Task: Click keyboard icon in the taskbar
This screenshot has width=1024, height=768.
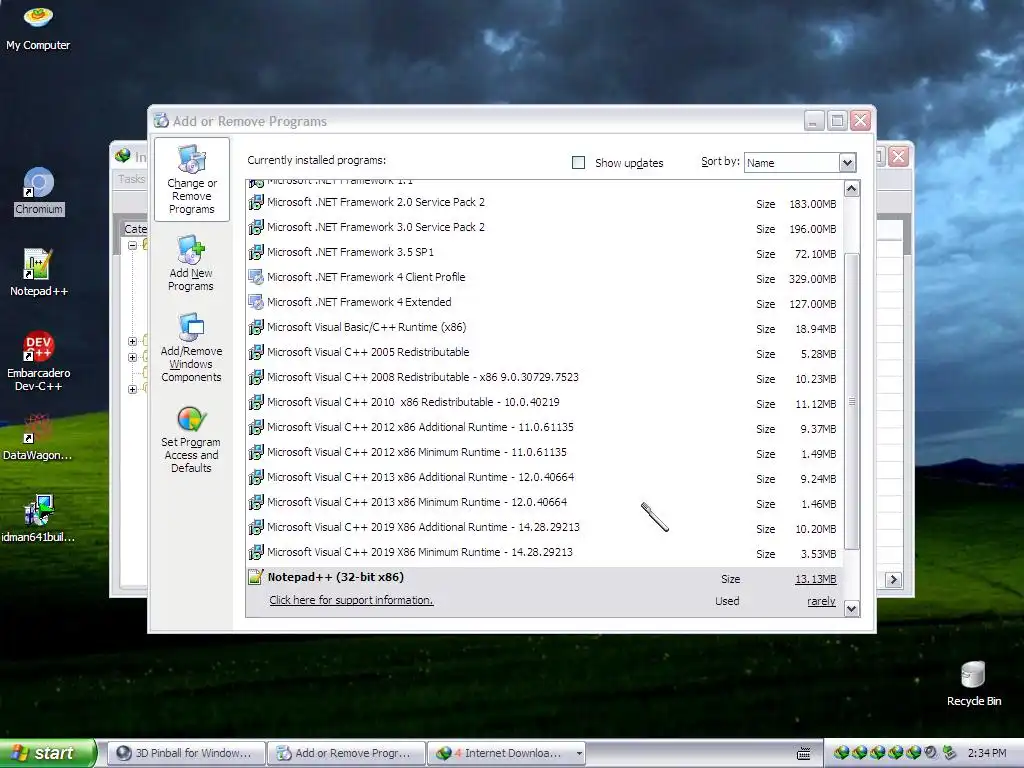Action: [x=804, y=754]
